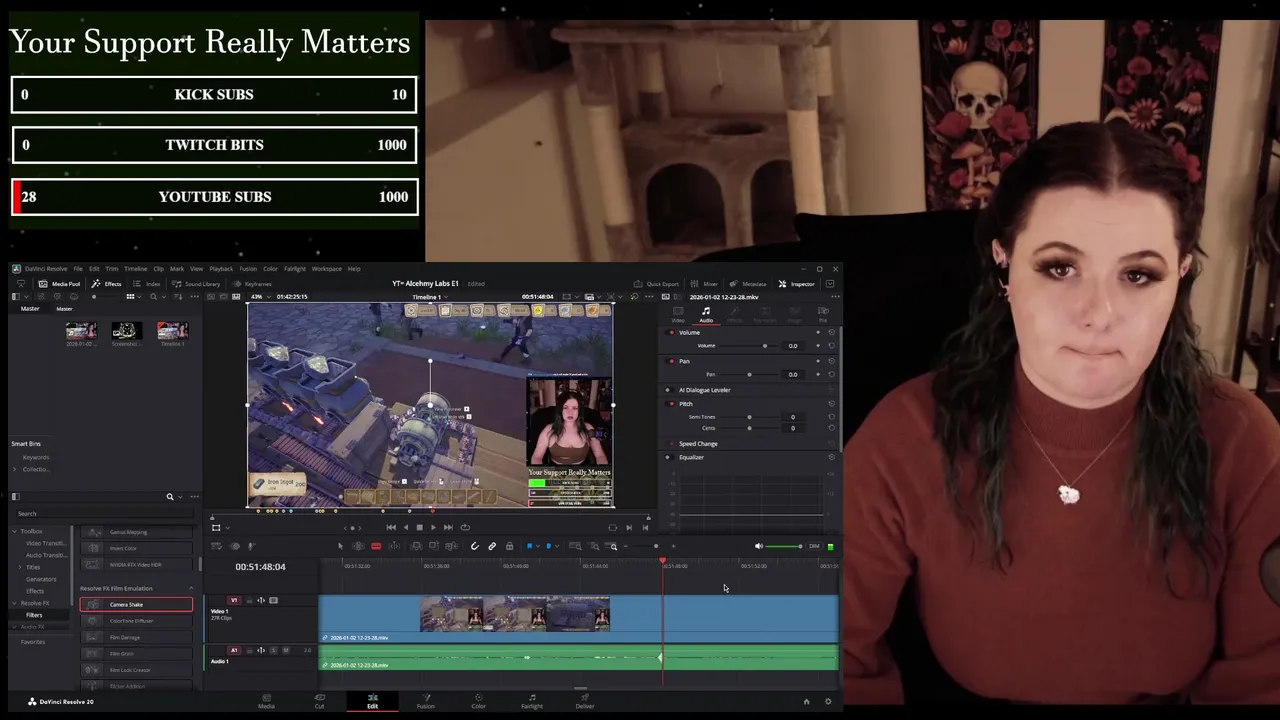Toggle the Linked Selection chain icon
Viewport: 1280px width, 720px height.
[x=492, y=546]
